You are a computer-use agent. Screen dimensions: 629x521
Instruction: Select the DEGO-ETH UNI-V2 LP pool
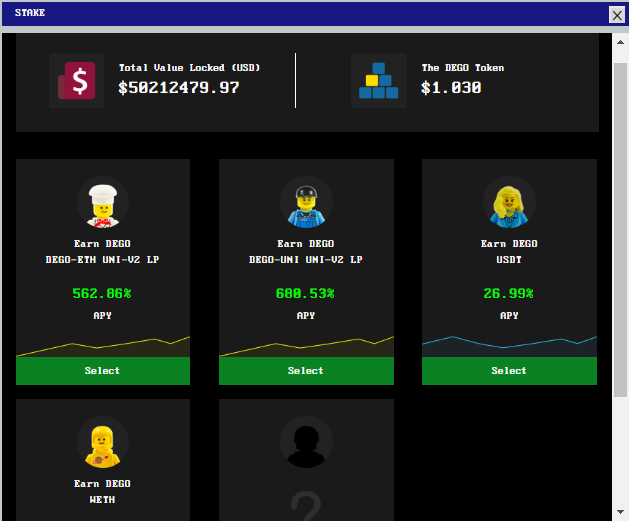103,371
